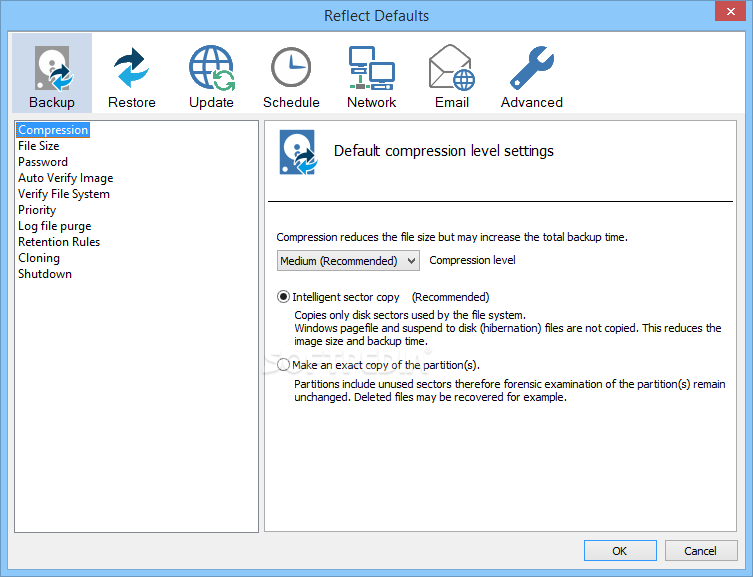
Task: Select Auto Verify Image option
Action: 66,178
